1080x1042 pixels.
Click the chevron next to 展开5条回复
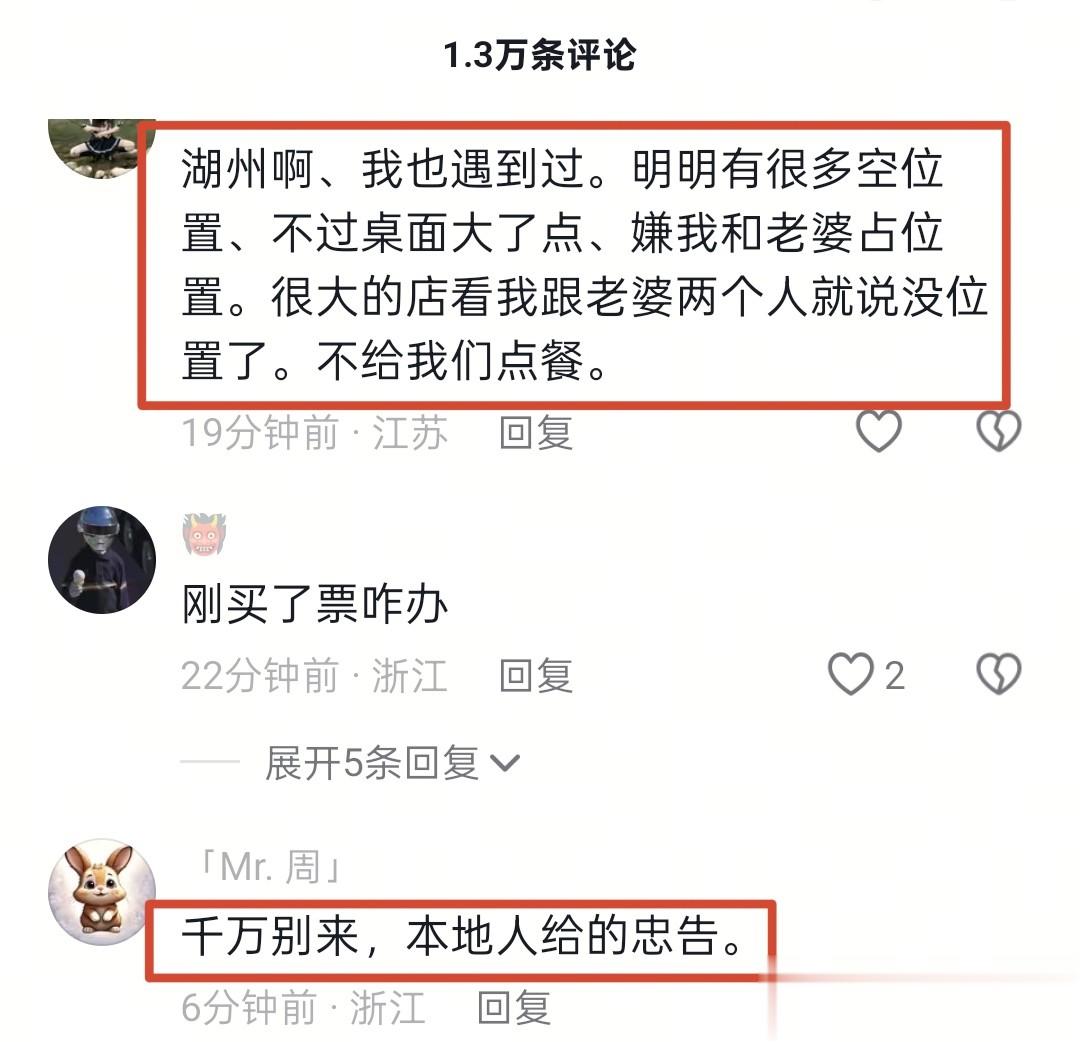[x=505, y=763]
